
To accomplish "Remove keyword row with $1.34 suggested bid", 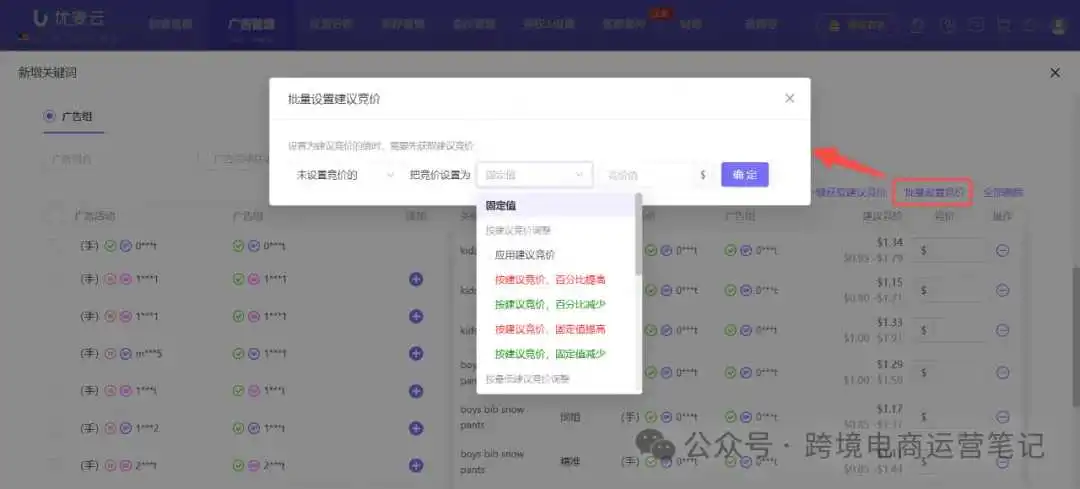I will (x=1003, y=251).
